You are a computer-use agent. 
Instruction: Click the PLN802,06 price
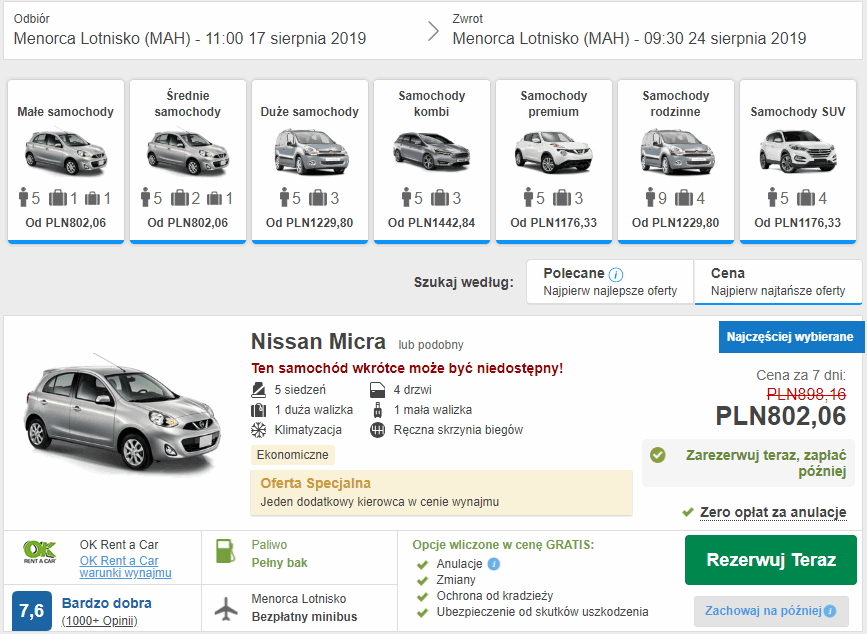coord(781,416)
